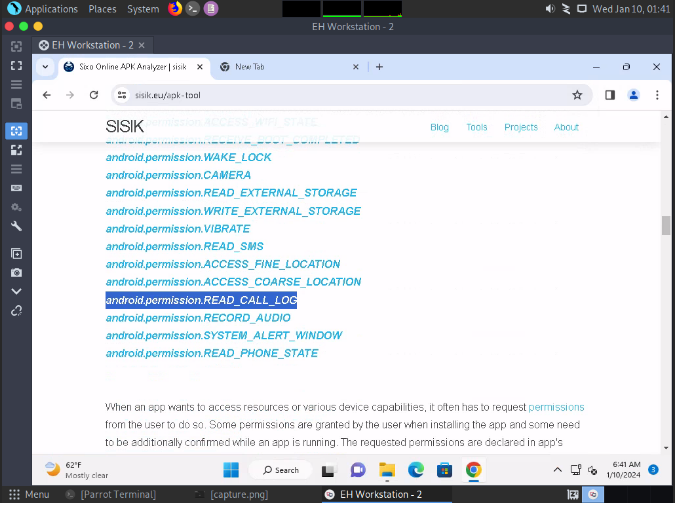
Task: Click the android.permission.CAMERA link
Action: pyautogui.click(x=178, y=175)
